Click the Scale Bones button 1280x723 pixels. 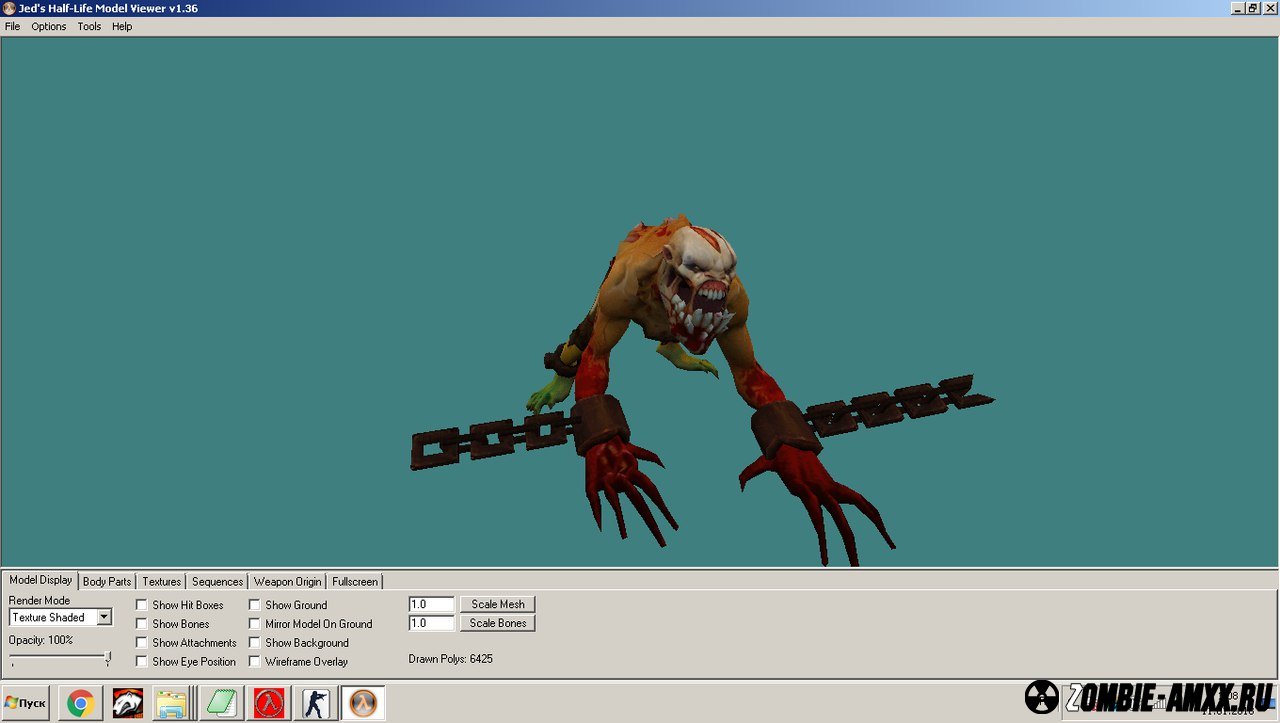pyautogui.click(x=498, y=623)
